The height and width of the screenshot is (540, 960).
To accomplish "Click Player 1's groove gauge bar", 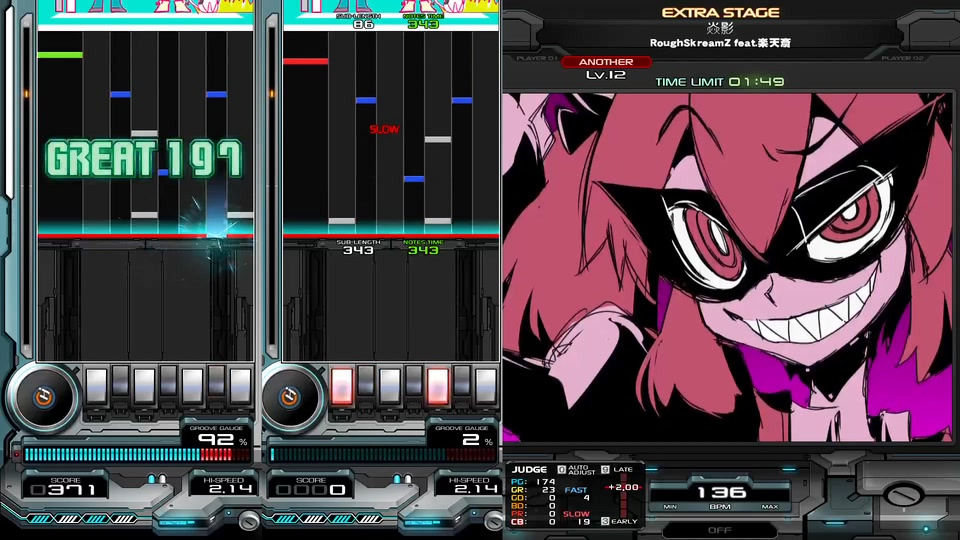I will click(137, 454).
